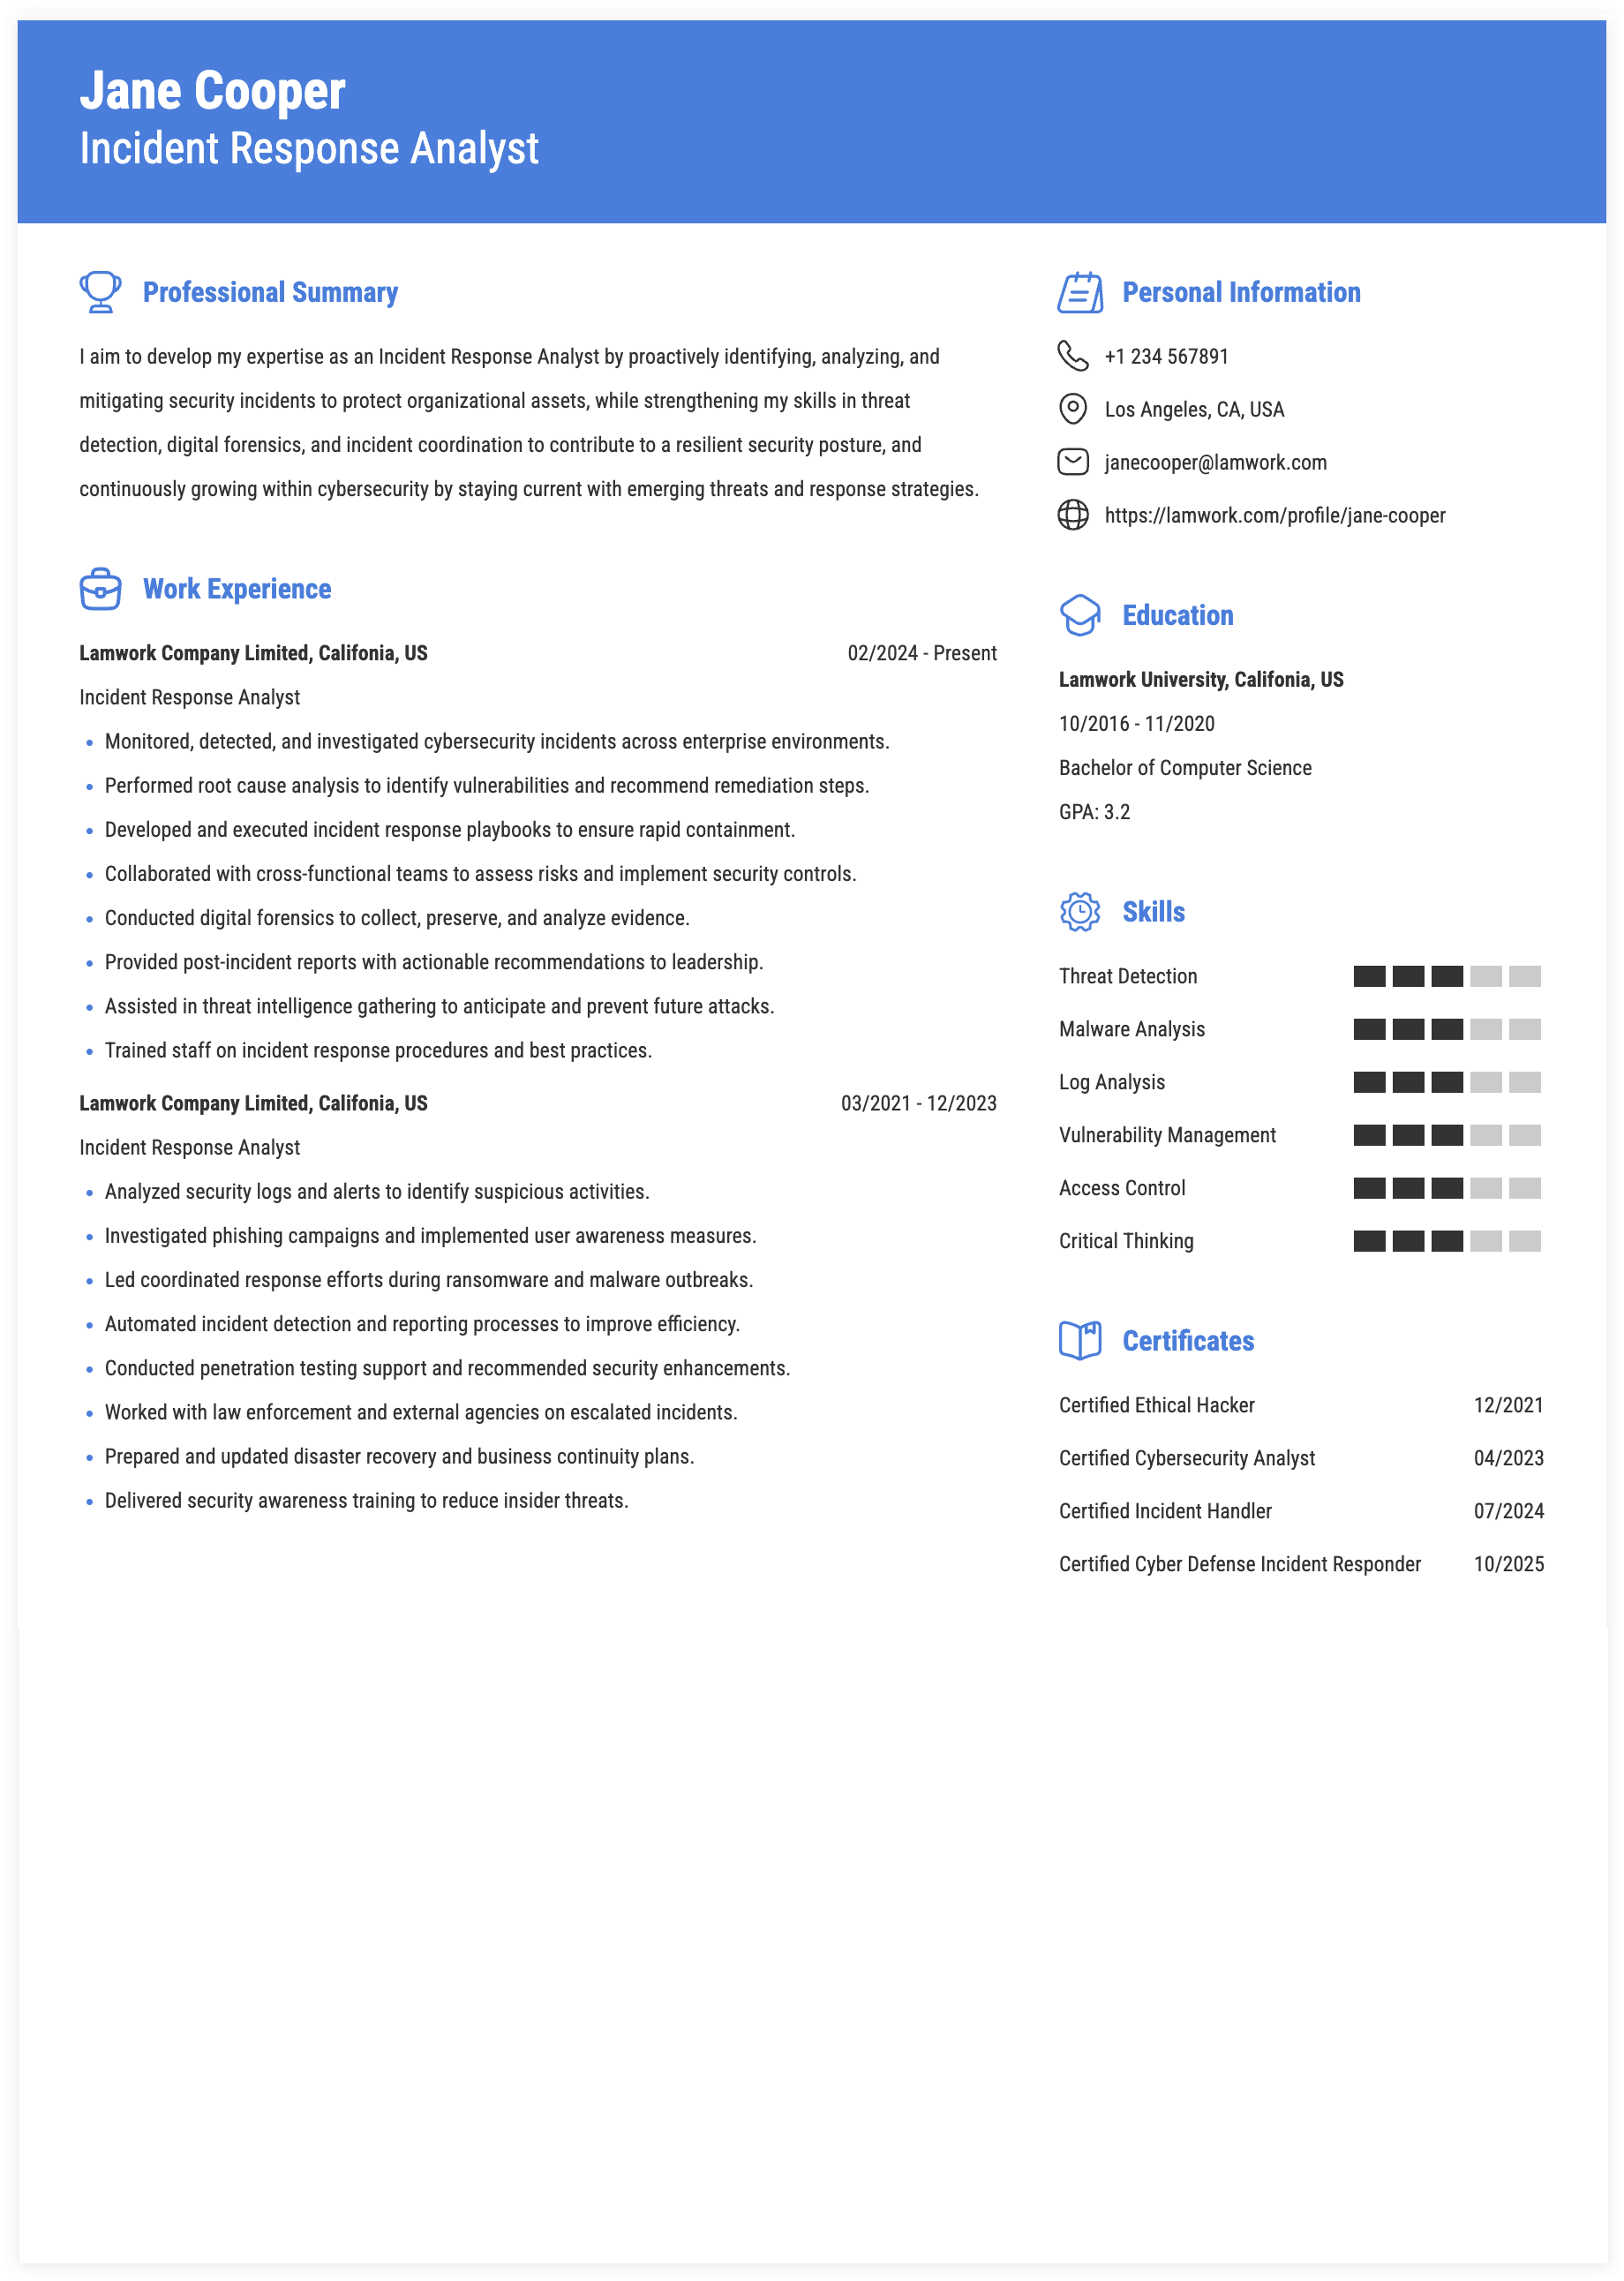
Task: Click the Critical Thinking skill level bar
Action: click(1447, 1241)
